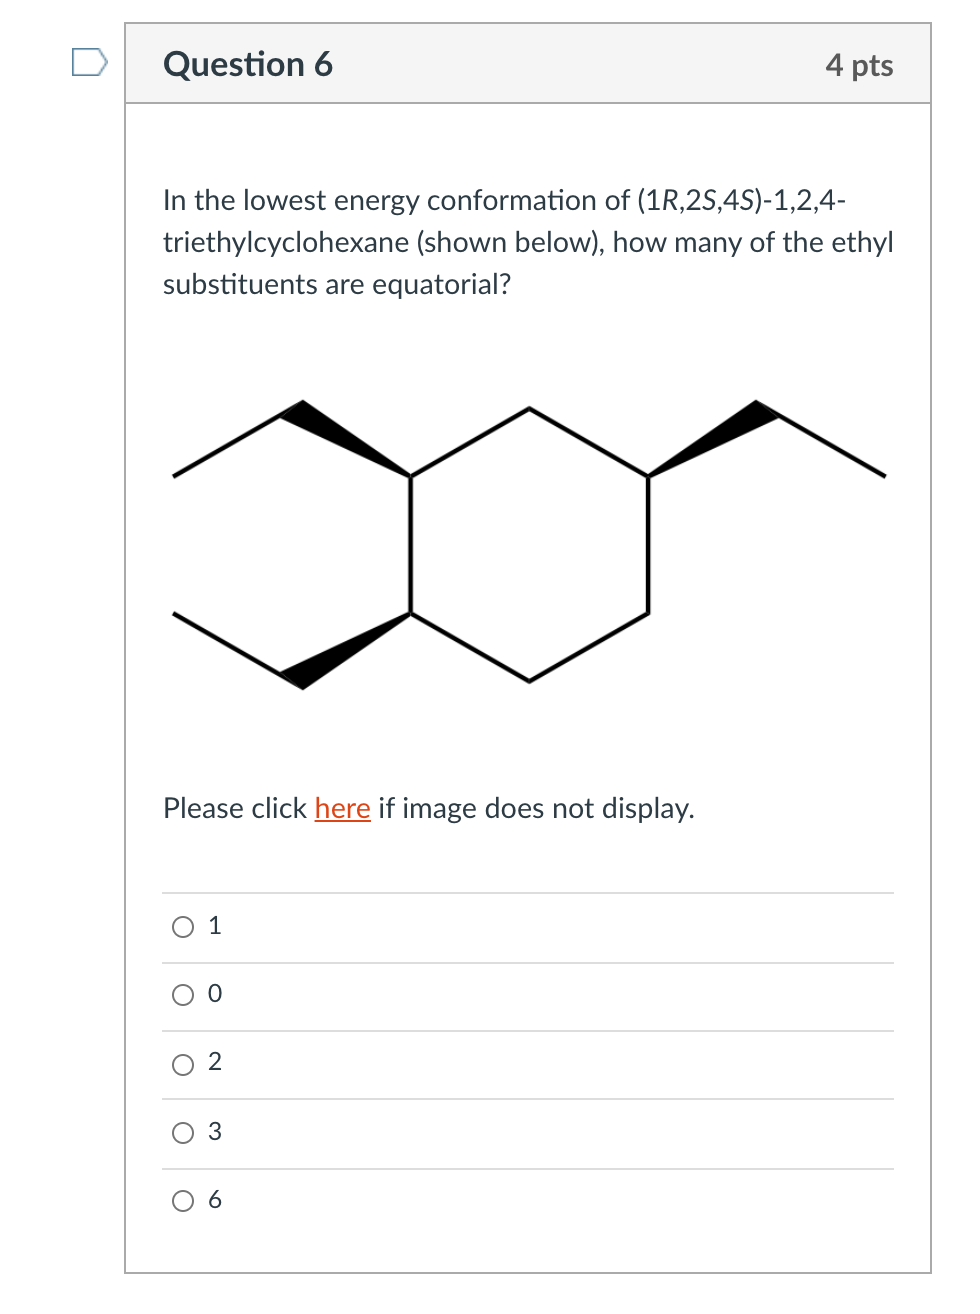Click the "4 pts" point value label

pos(861,64)
